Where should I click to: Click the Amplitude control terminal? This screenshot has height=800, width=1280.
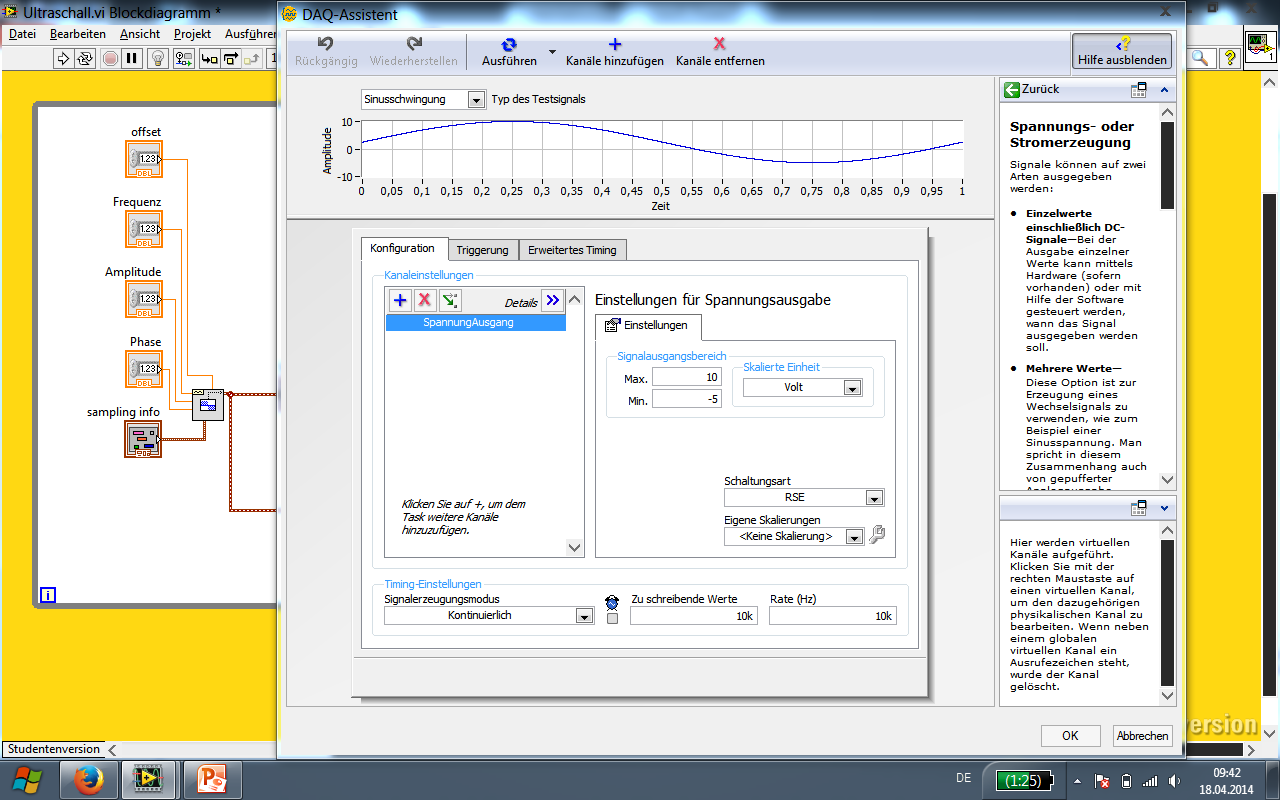click(144, 299)
